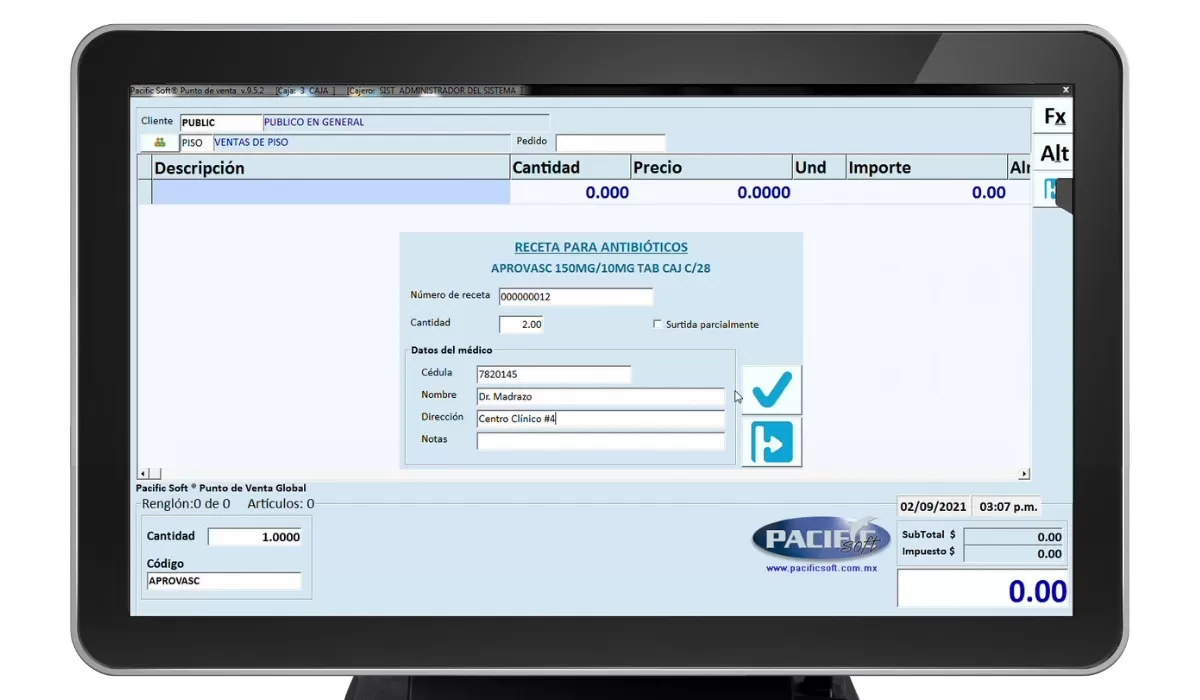Click the Descripción column header

pyautogui.click(x=200, y=167)
